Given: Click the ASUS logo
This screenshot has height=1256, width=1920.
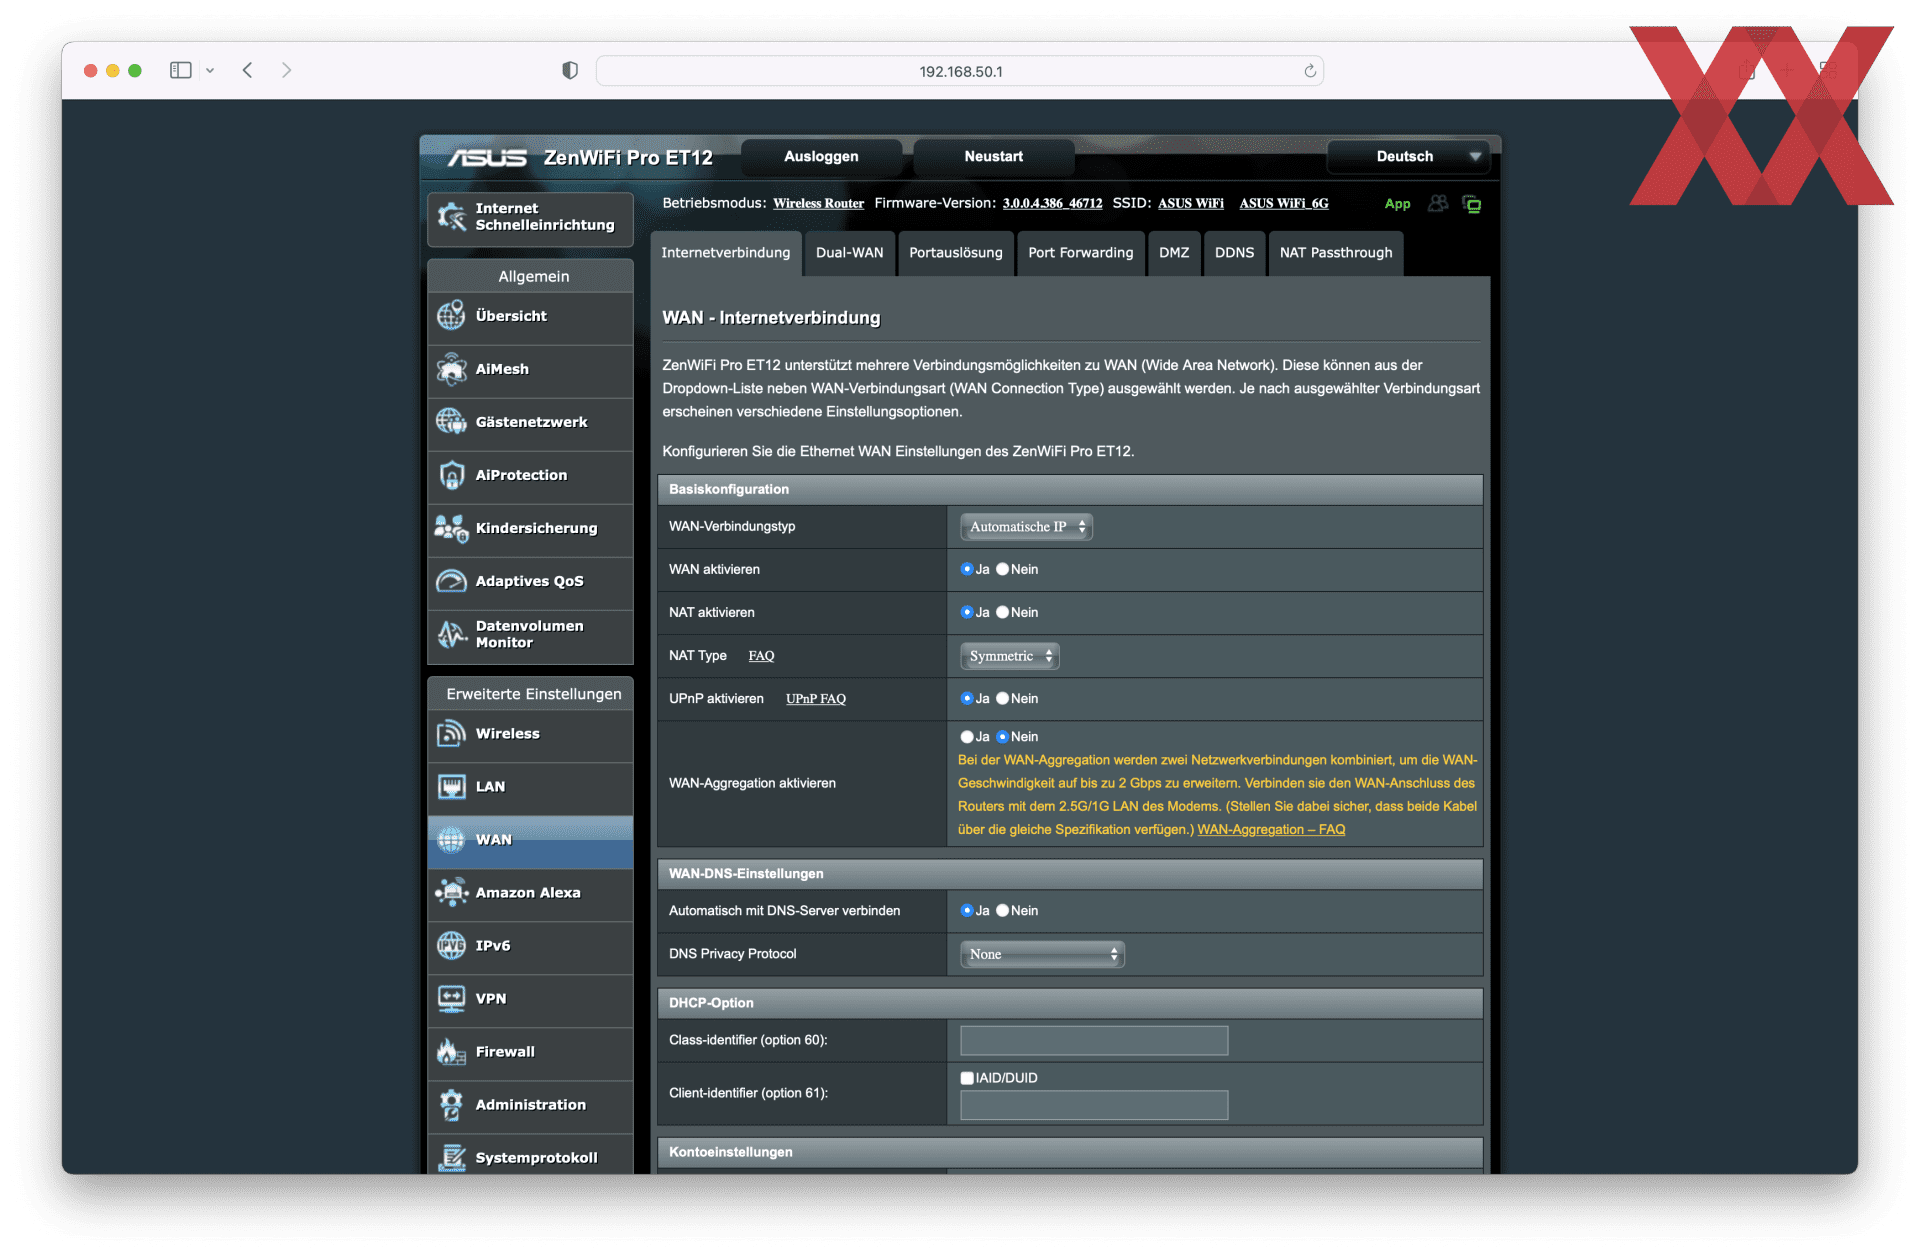Looking at the screenshot, I should pyautogui.click(x=486, y=157).
